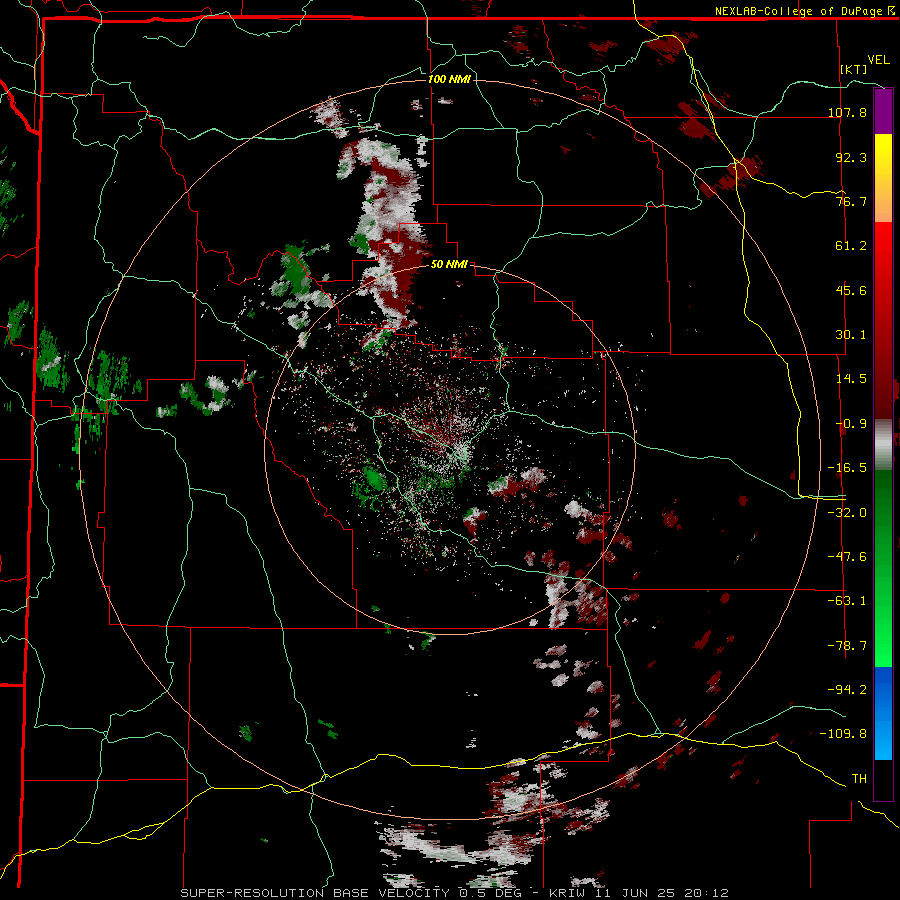
Task: Select the -63.1 velocity scale value
Action: [x=847, y=600]
